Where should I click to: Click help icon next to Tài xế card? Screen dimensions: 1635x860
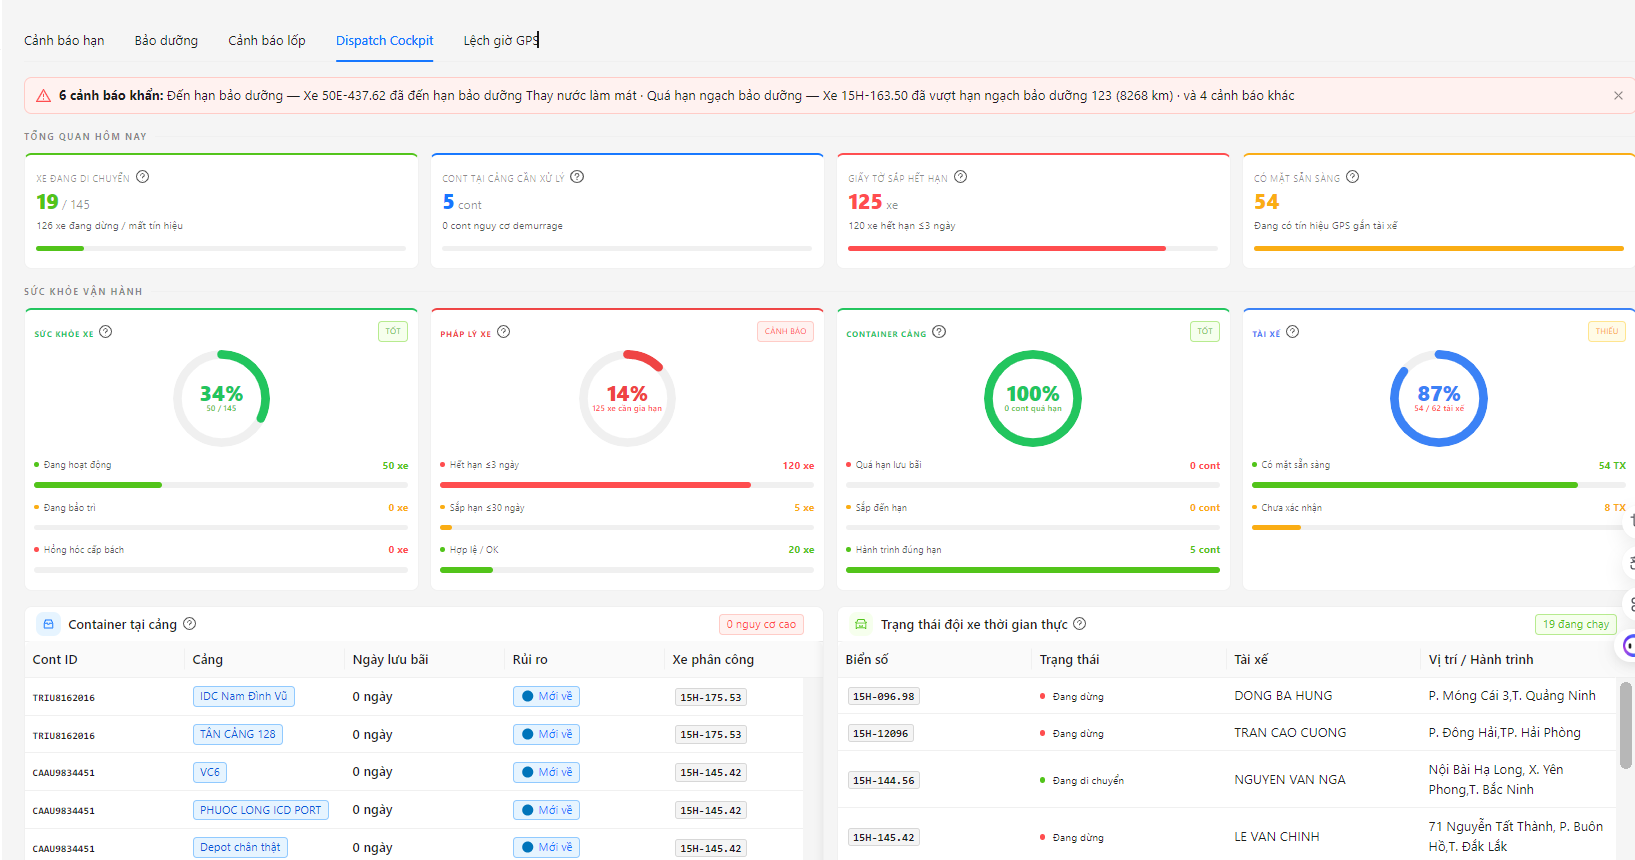click(x=1292, y=332)
